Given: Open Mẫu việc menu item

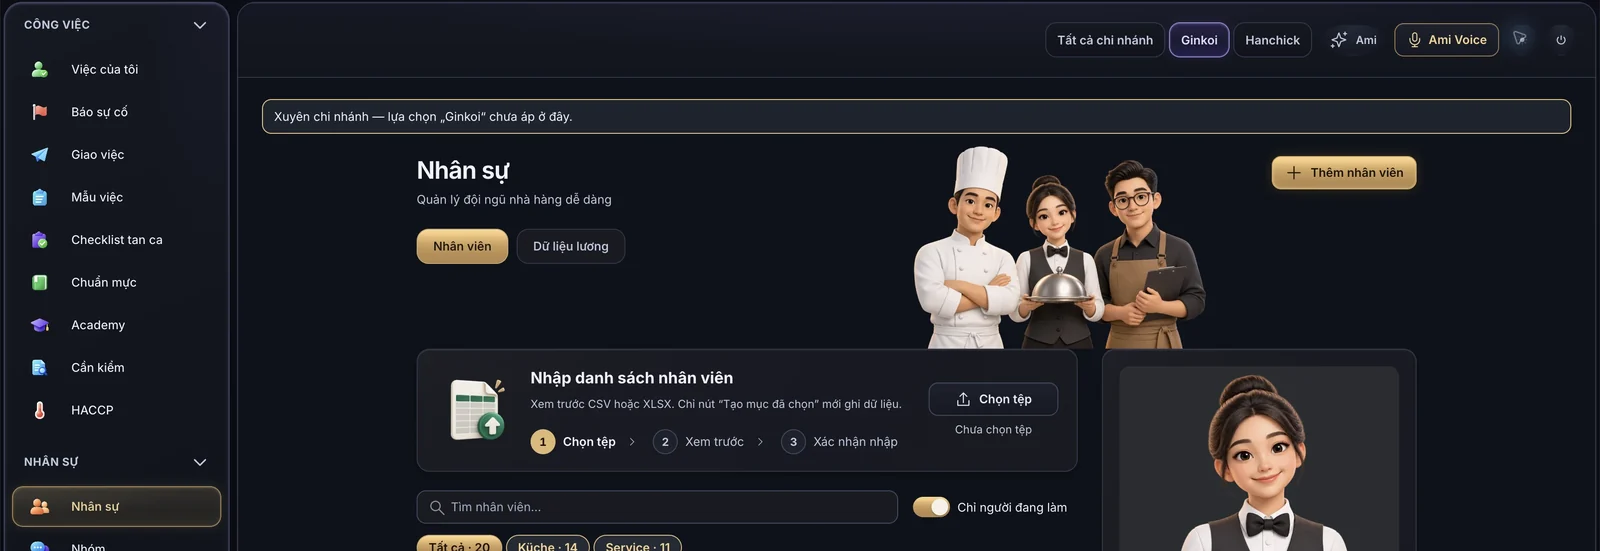Looking at the screenshot, I should tap(116, 197).
